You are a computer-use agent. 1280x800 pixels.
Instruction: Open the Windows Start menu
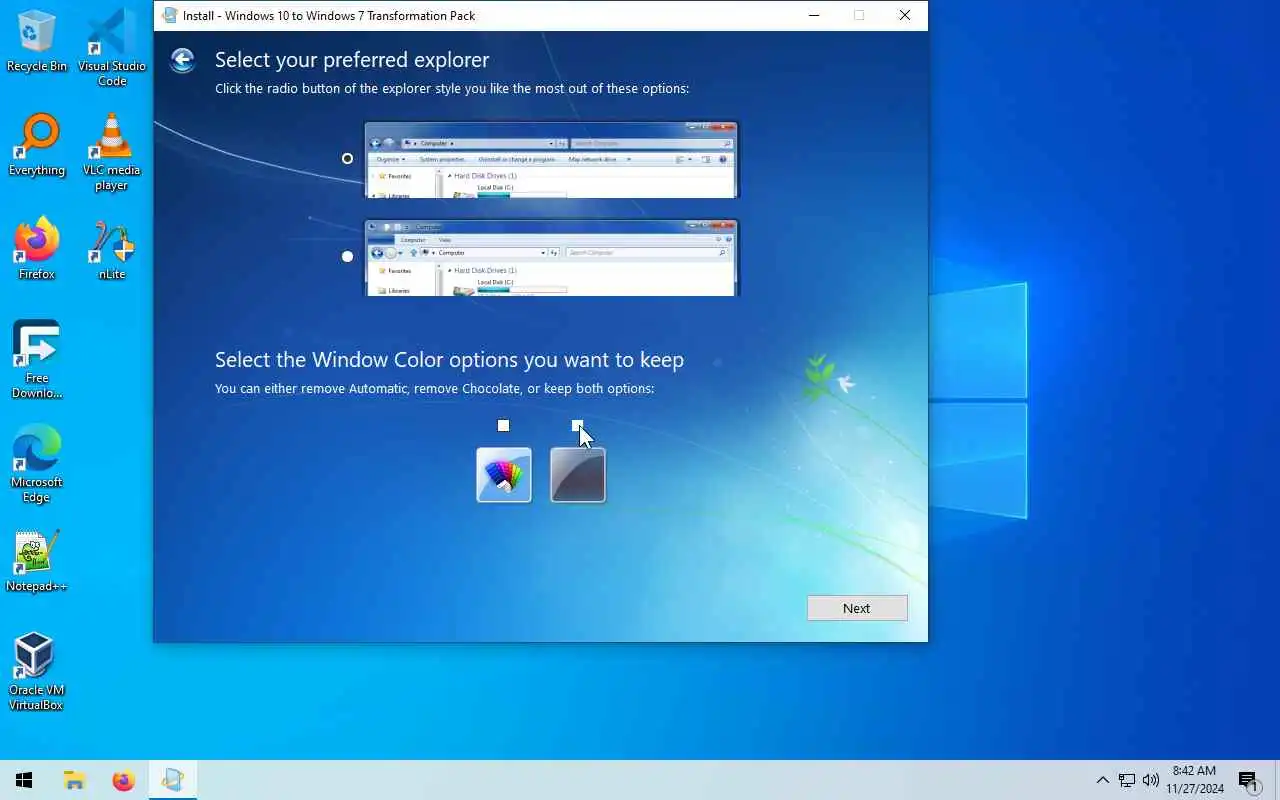point(24,780)
